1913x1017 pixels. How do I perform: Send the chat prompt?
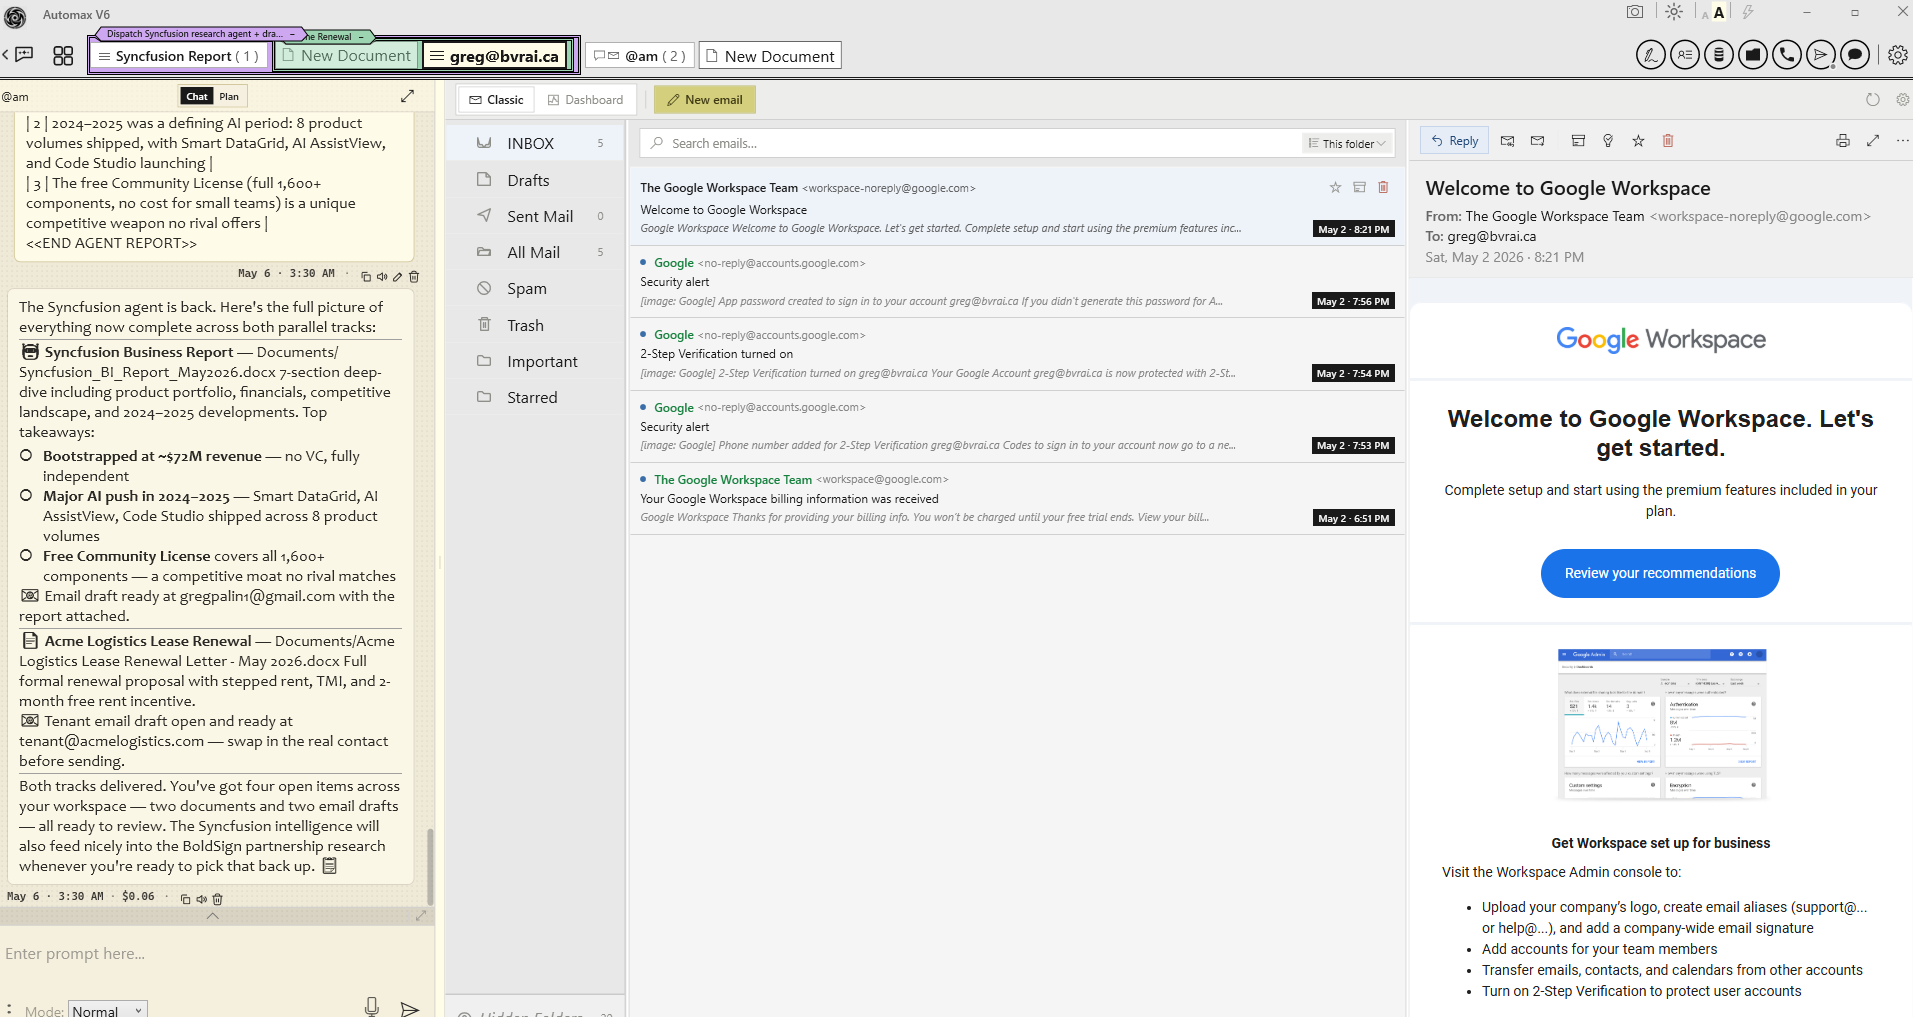[x=409, y=1008]
